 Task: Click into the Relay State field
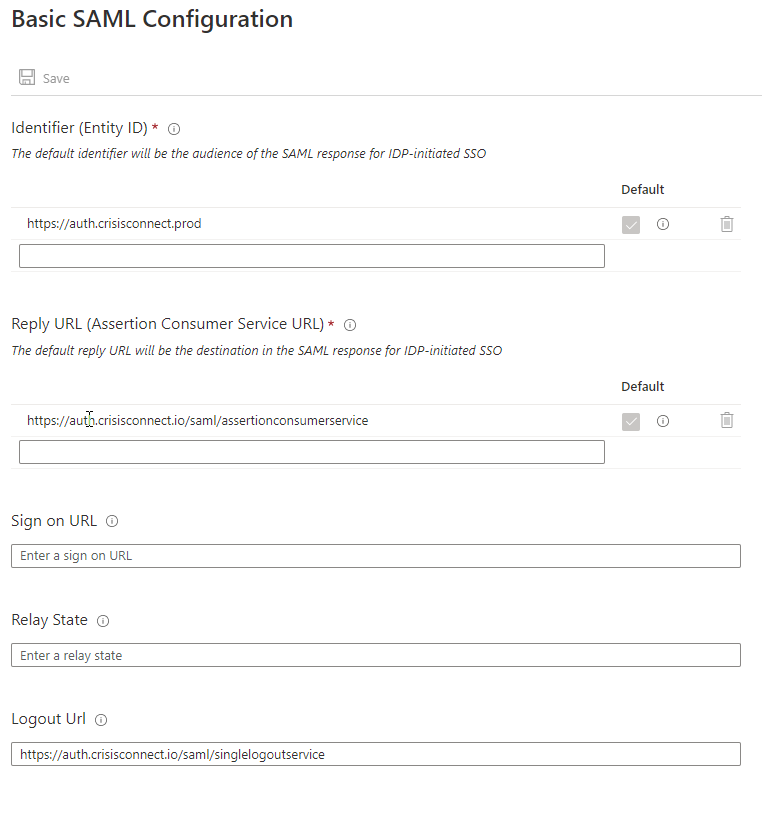376,655
